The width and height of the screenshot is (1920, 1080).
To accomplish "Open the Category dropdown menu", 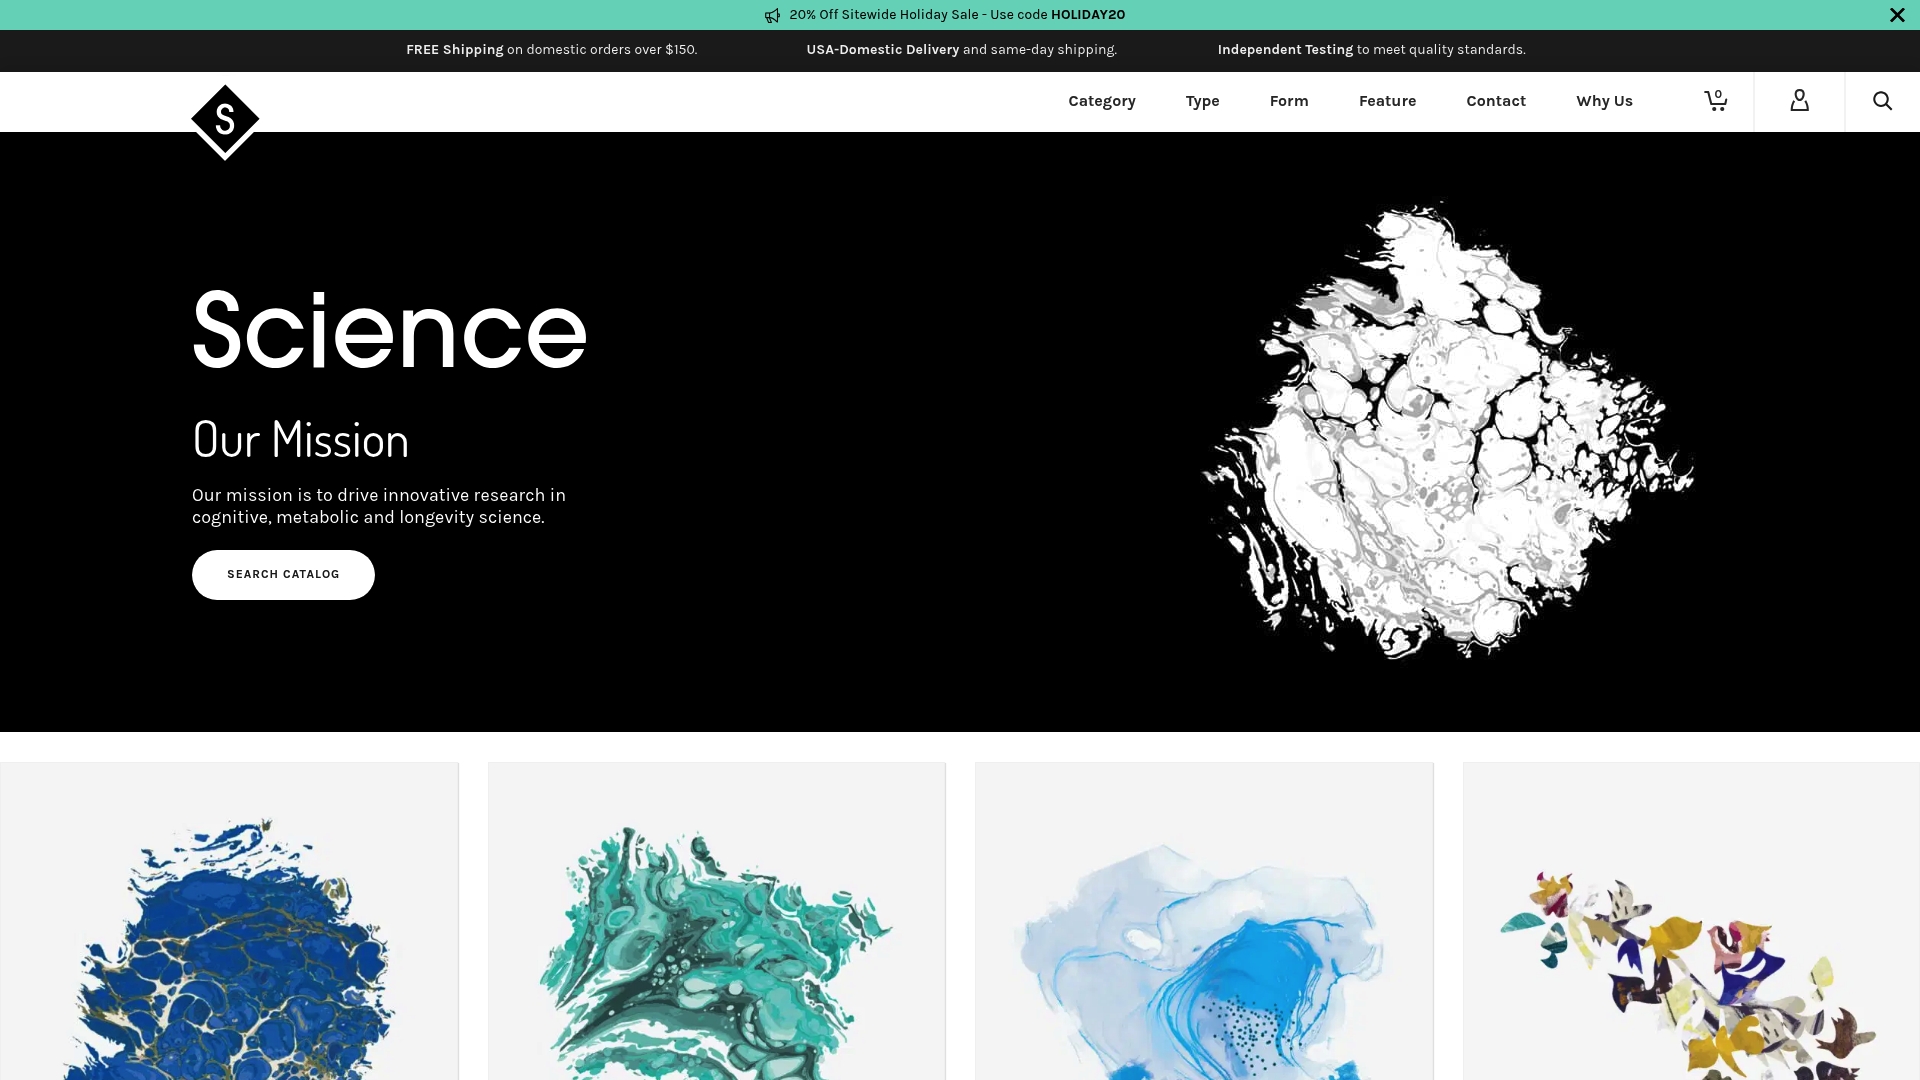I will tap(1101, 101).
